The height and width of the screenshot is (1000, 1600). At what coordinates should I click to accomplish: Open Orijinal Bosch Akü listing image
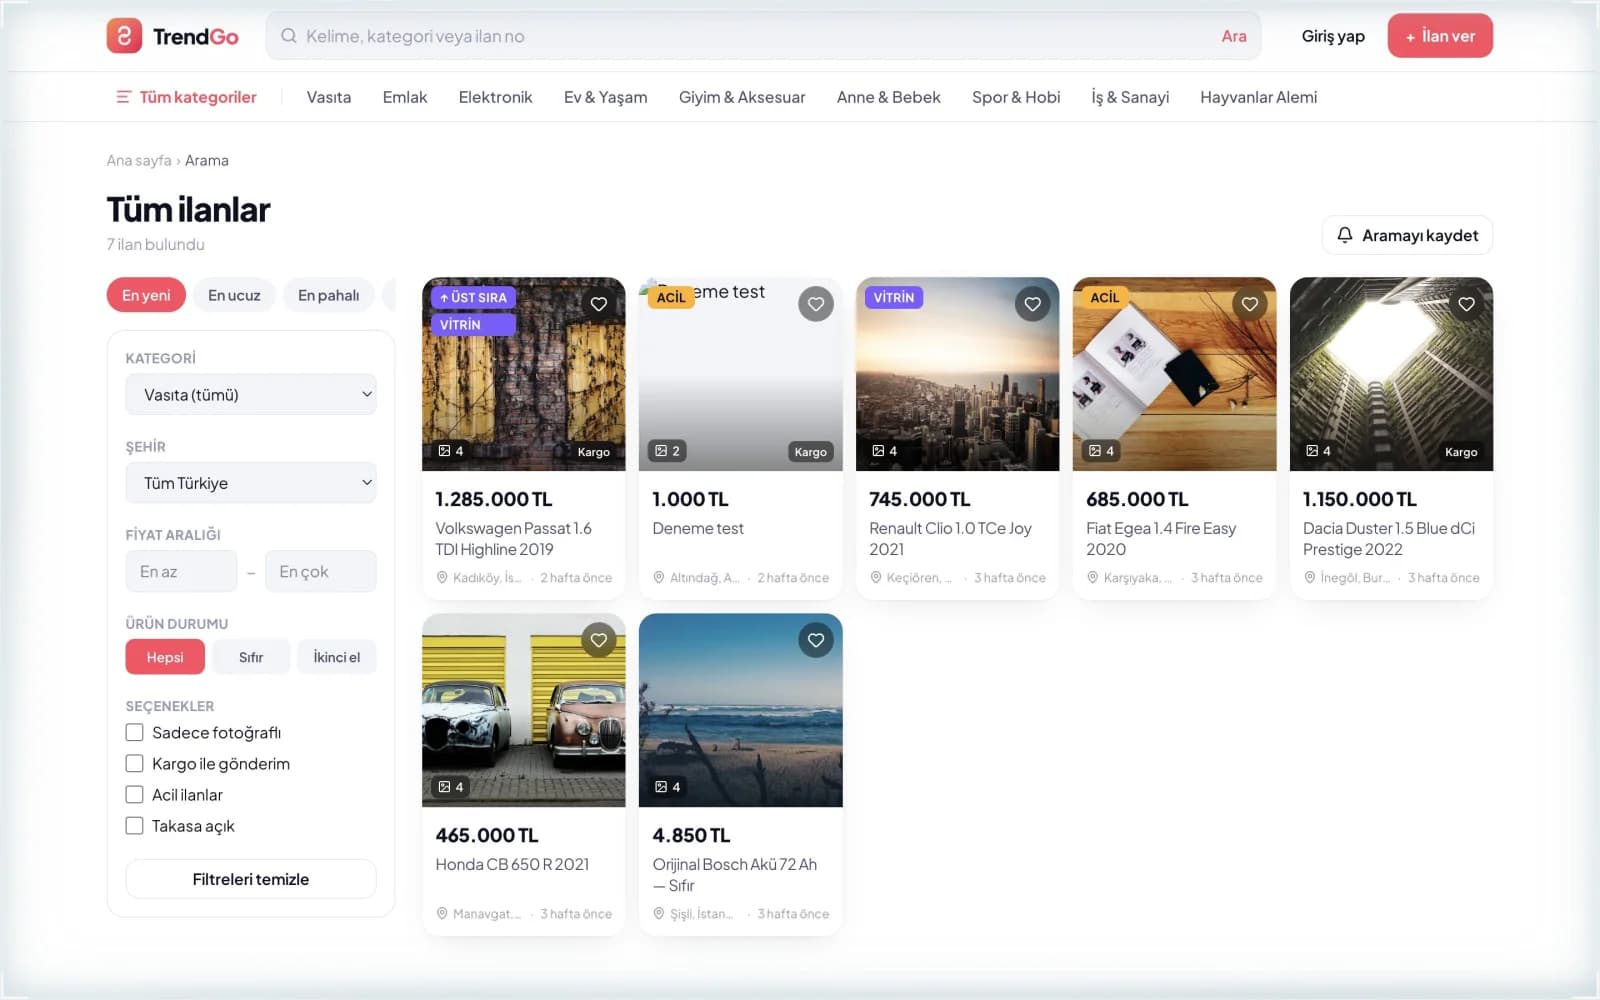(x=741, y=710)
